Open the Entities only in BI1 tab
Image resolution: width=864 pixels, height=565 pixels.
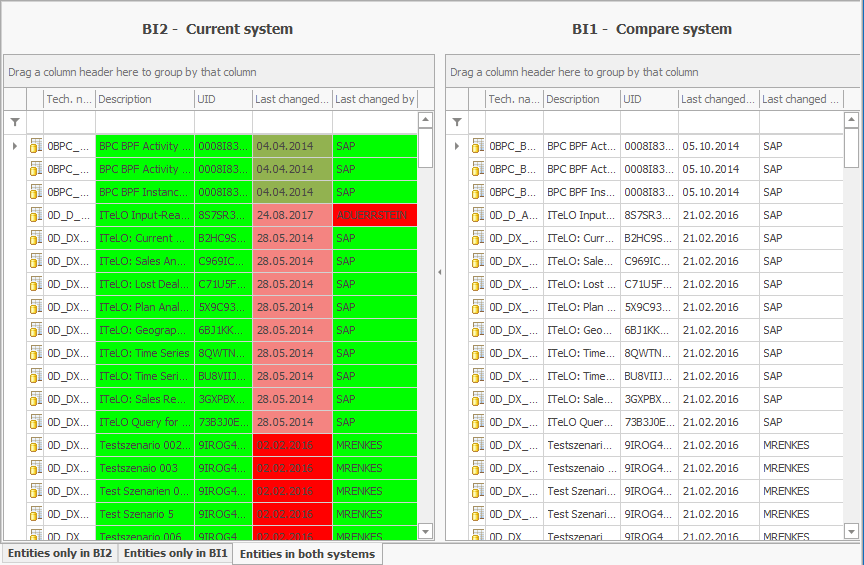(176, 553)
